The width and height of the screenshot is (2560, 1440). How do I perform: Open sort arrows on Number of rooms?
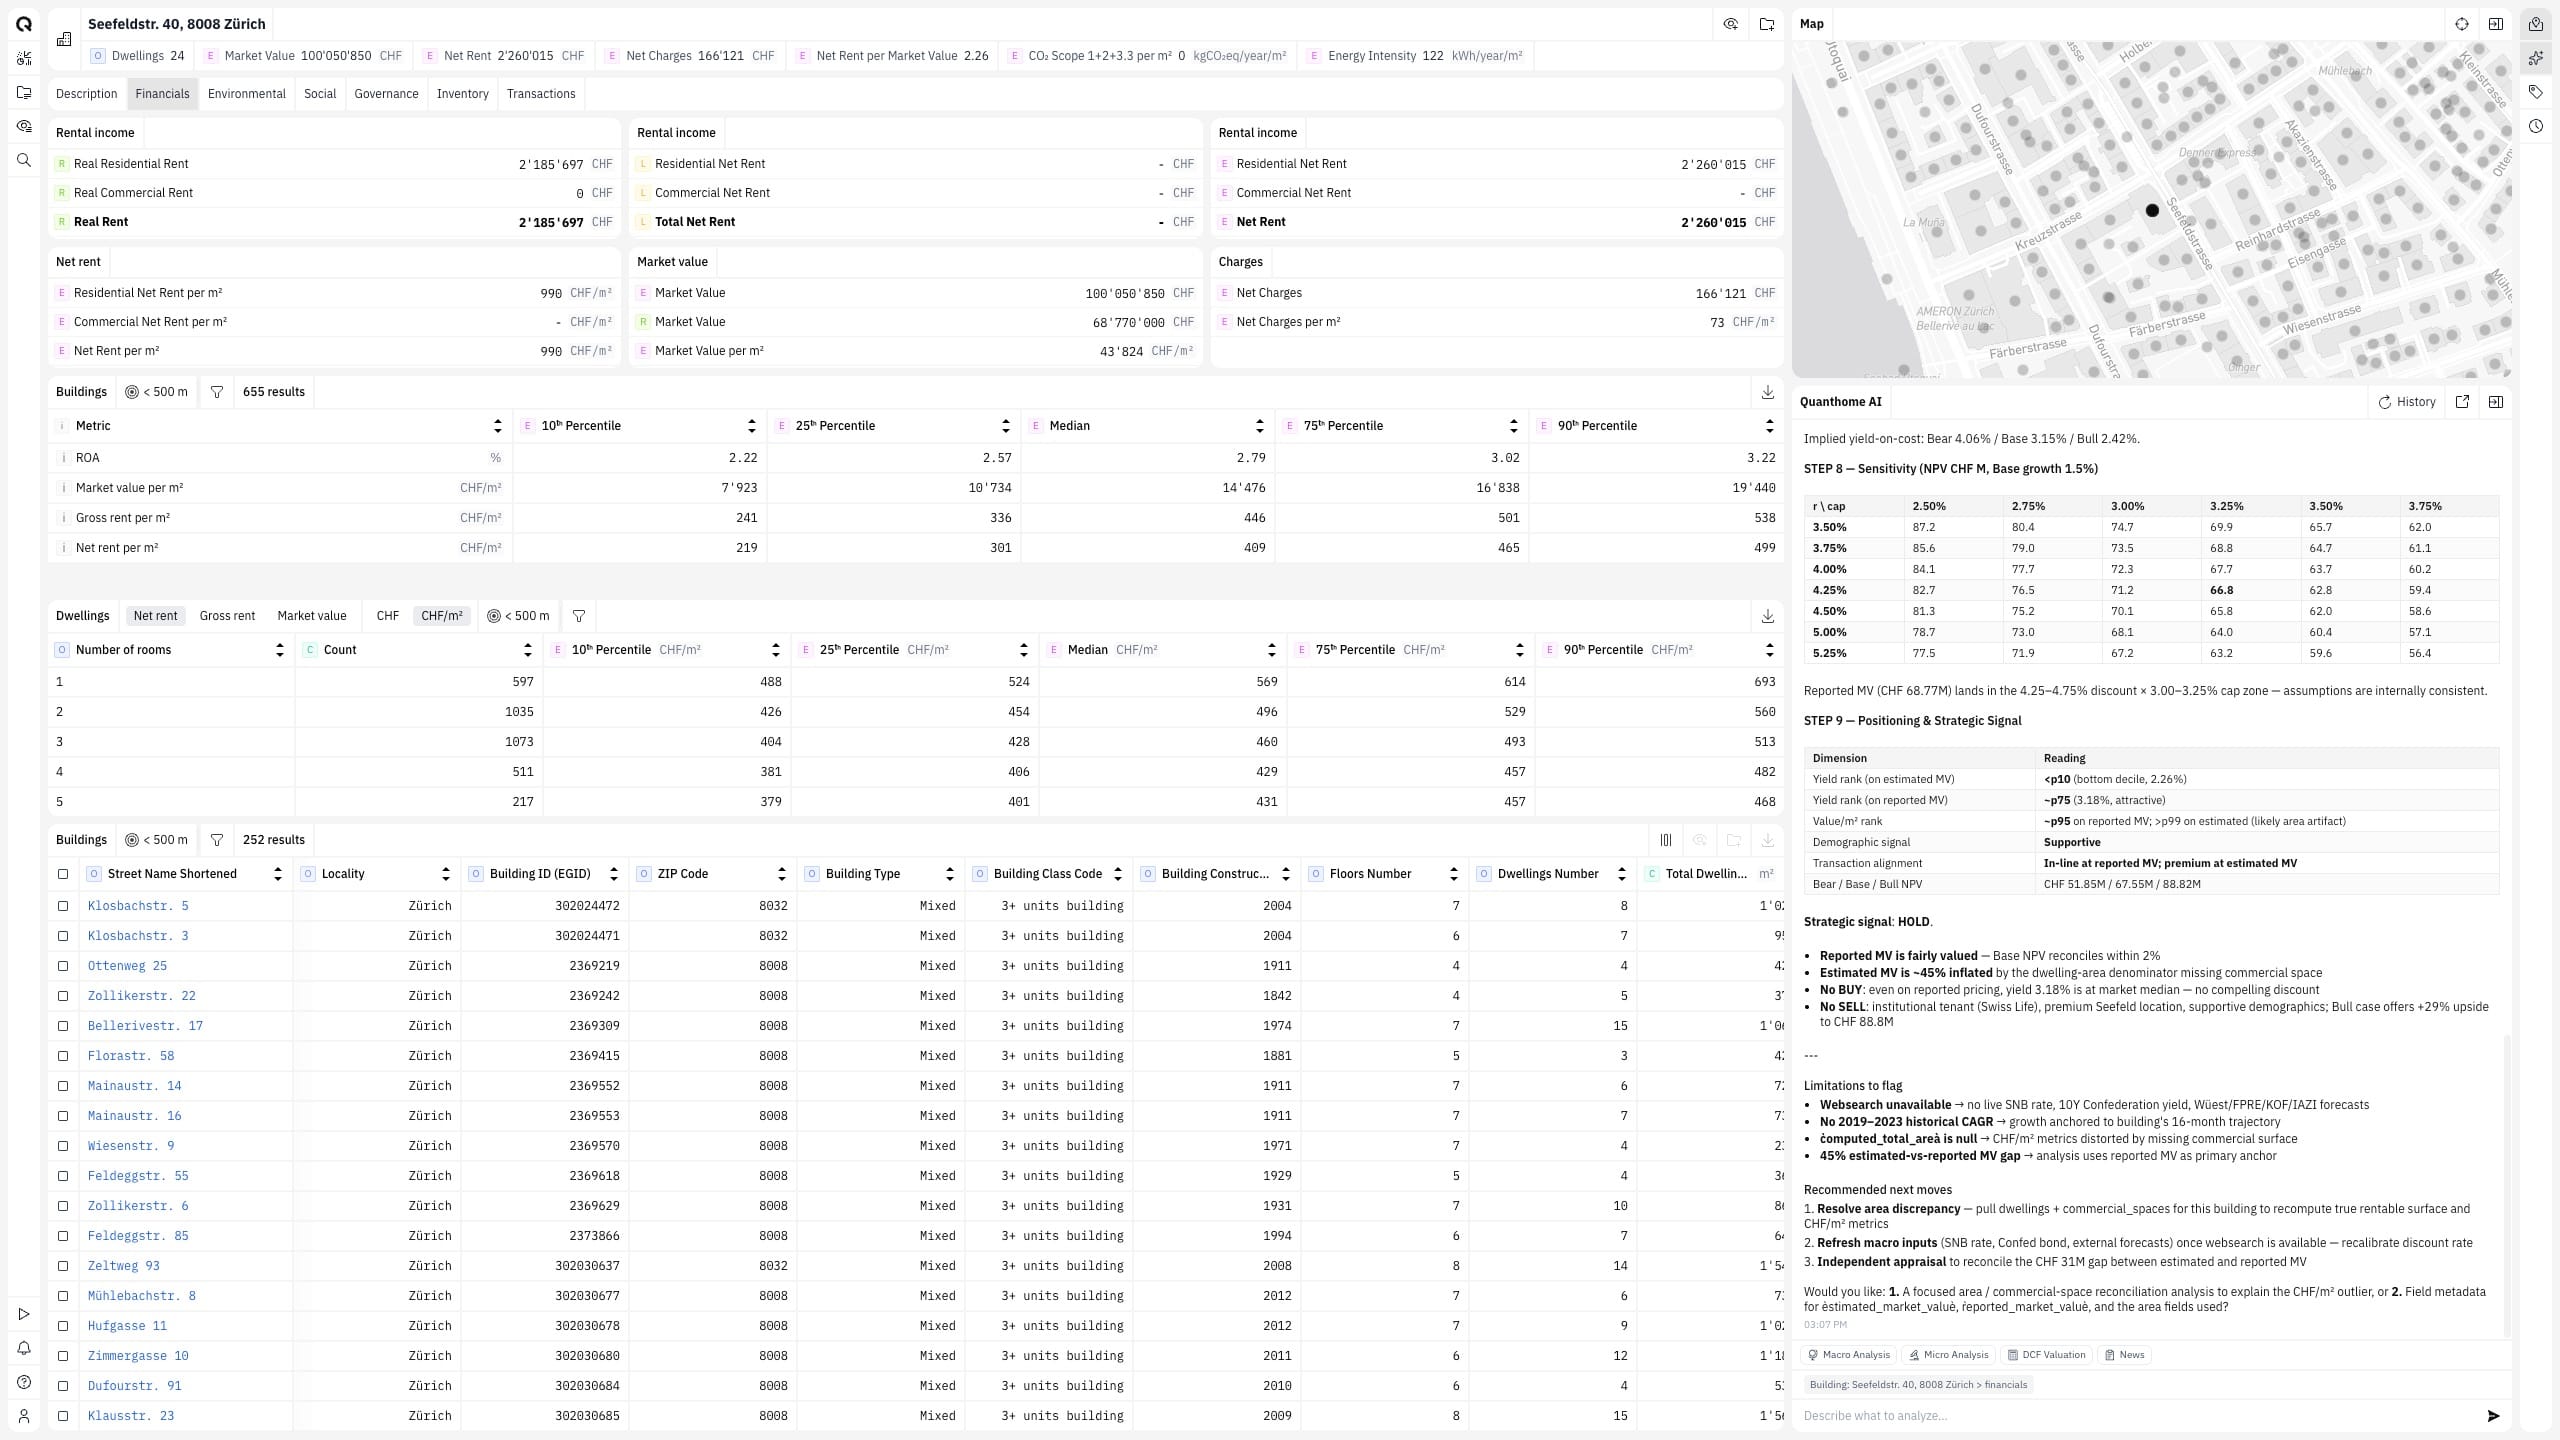pyautogui.click(x=279, y=650)
